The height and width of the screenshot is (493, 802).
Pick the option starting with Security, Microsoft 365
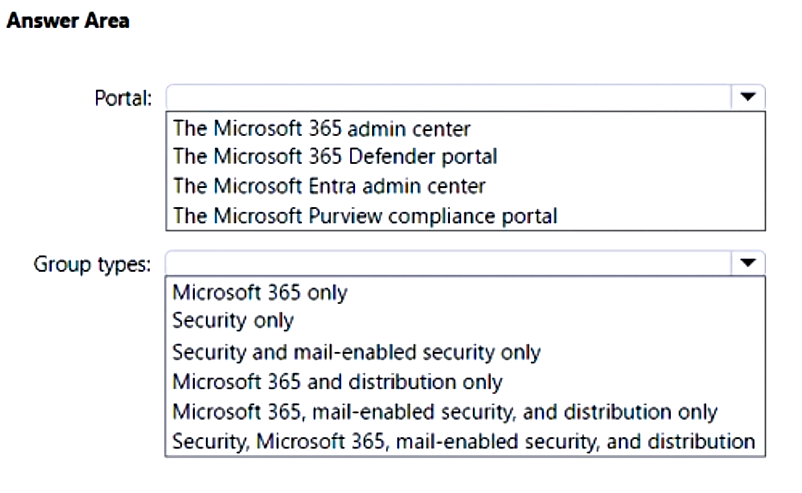pyautogui.click(x=463, y=440)
